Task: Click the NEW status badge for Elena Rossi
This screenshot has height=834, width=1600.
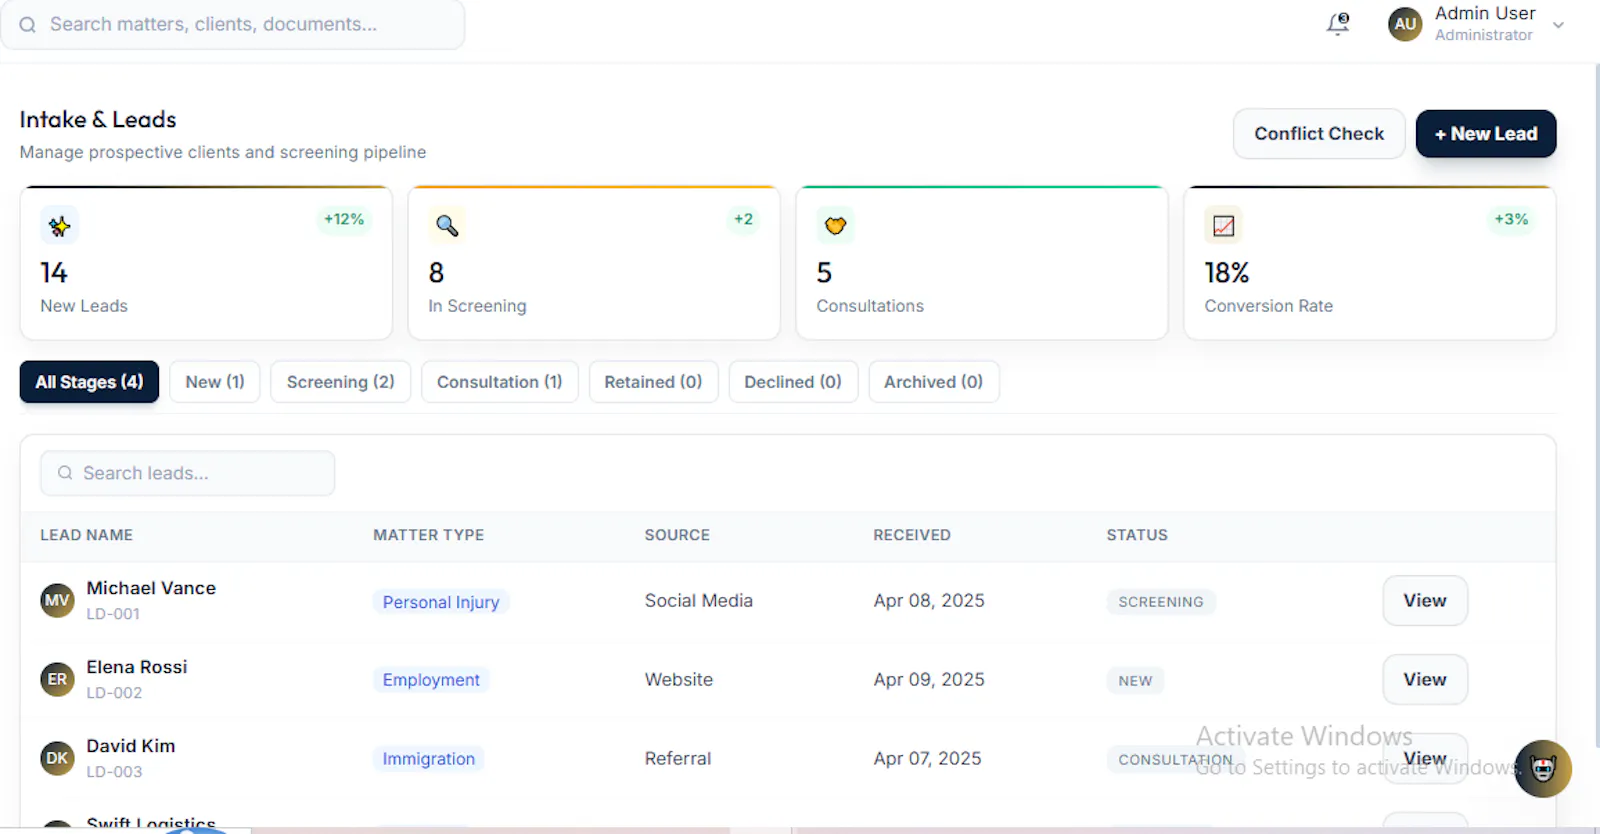Action: click(x=1135, y=681)
